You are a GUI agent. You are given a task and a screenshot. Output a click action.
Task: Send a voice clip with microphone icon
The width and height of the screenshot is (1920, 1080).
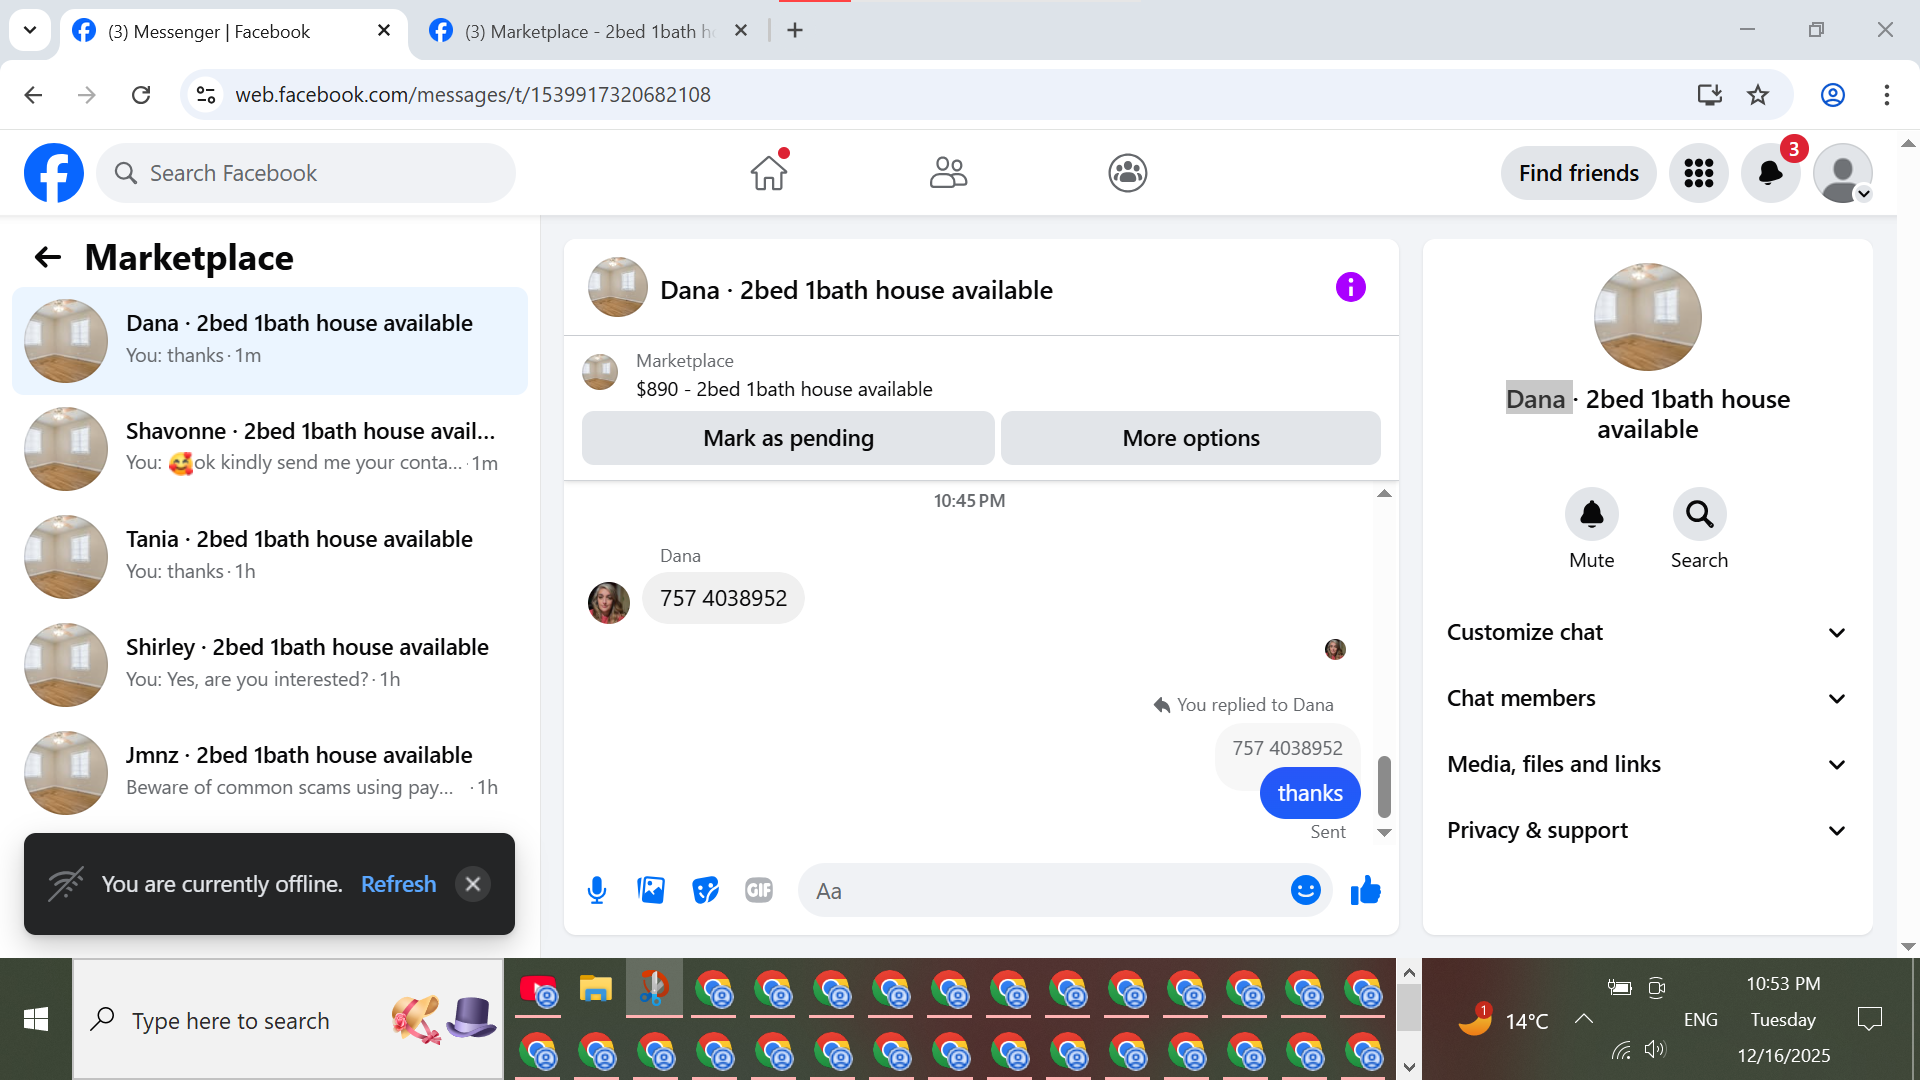point(597,890)
